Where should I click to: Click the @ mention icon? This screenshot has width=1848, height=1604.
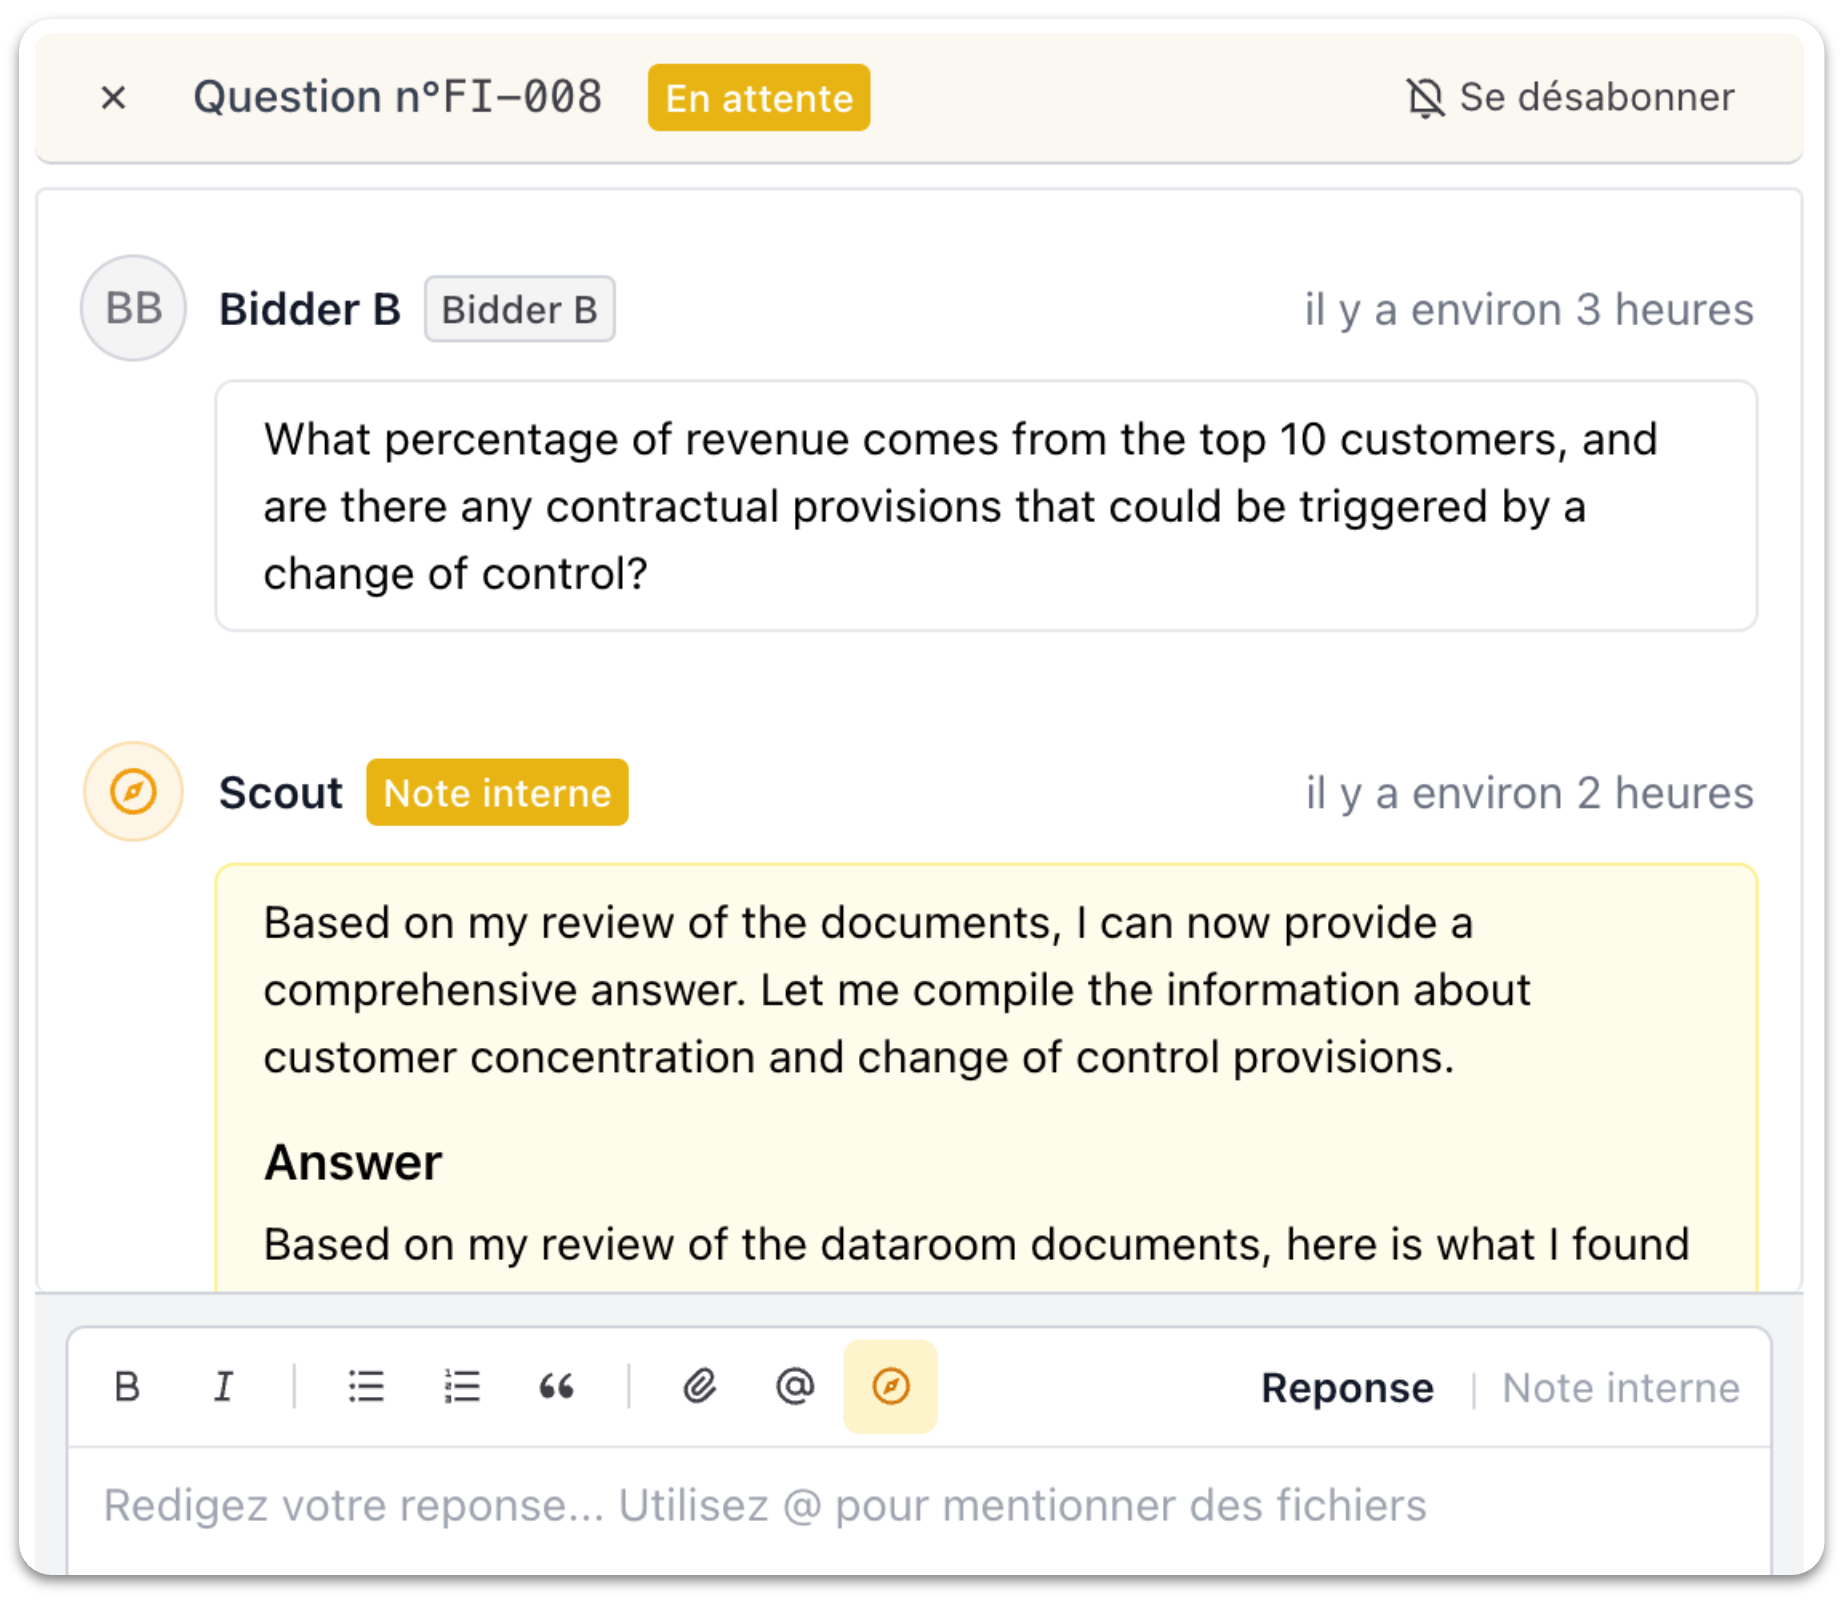tap(795, 1387)
